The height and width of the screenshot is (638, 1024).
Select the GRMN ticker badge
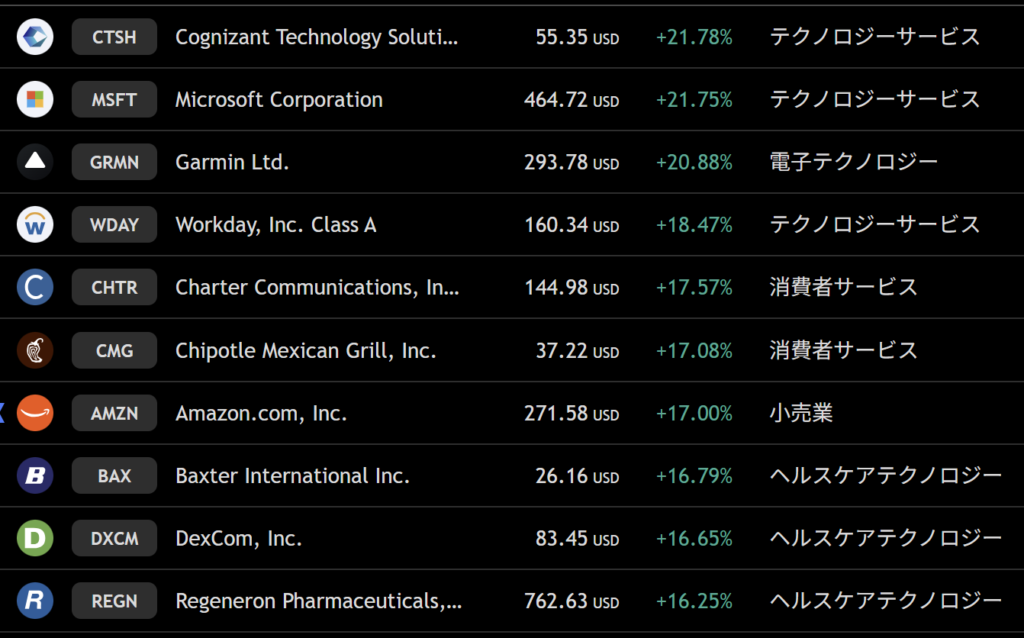click(x=114, y=162)
